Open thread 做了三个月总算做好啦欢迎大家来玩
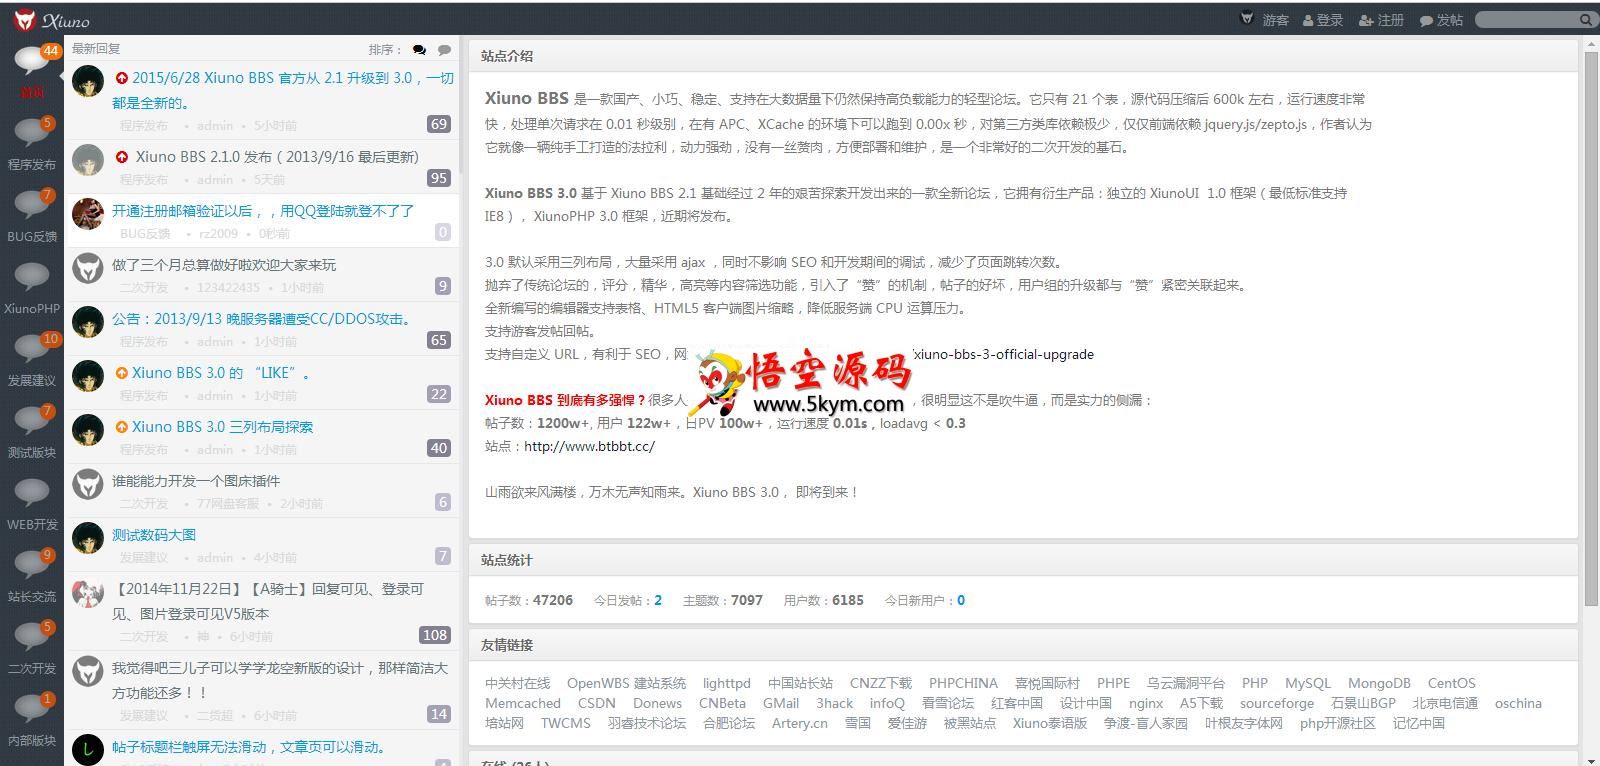The image size is (1600, 766). [224, 265]
